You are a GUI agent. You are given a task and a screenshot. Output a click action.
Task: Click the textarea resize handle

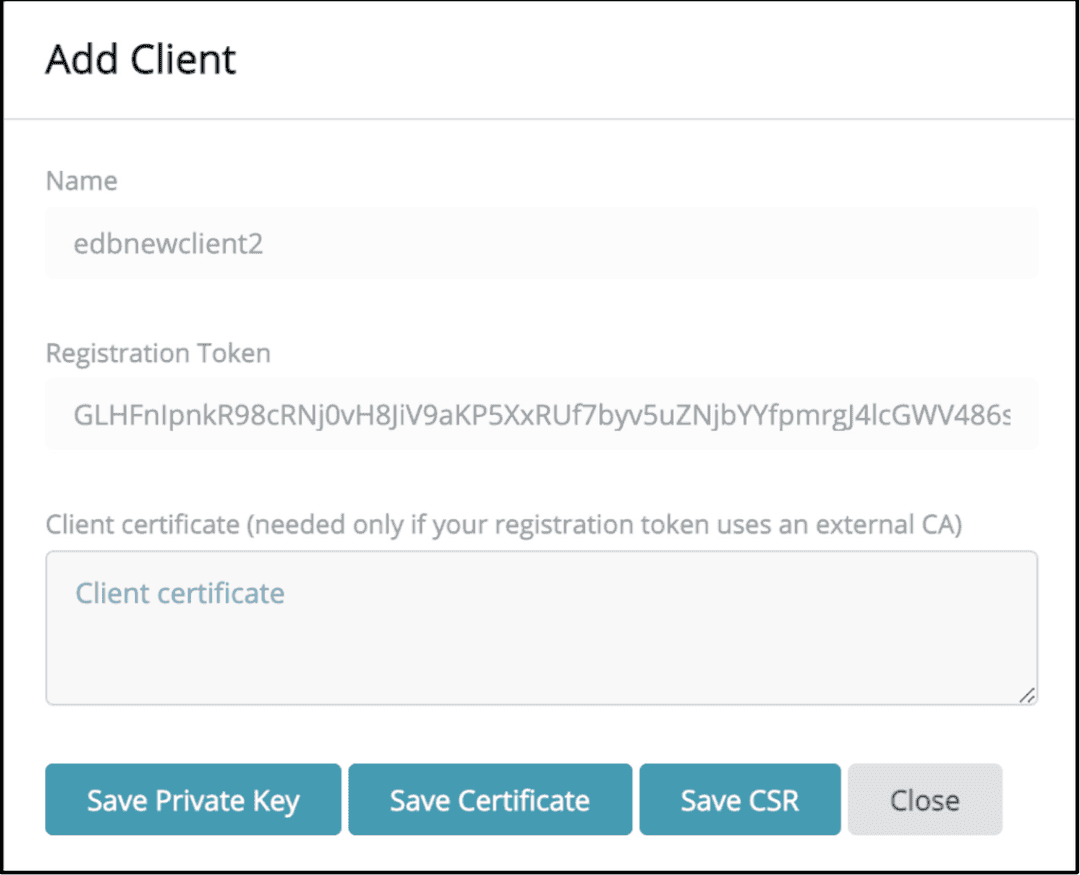click(1028, 696)
